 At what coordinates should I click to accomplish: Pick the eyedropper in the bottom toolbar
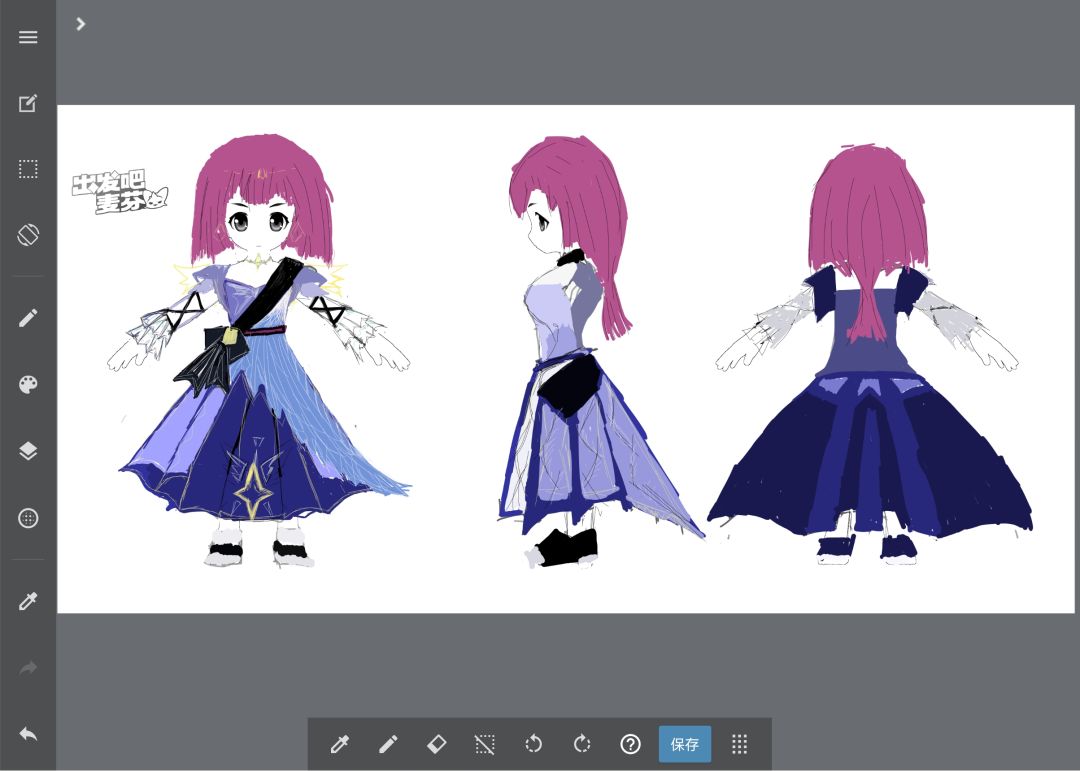click(x=340, y=744)
